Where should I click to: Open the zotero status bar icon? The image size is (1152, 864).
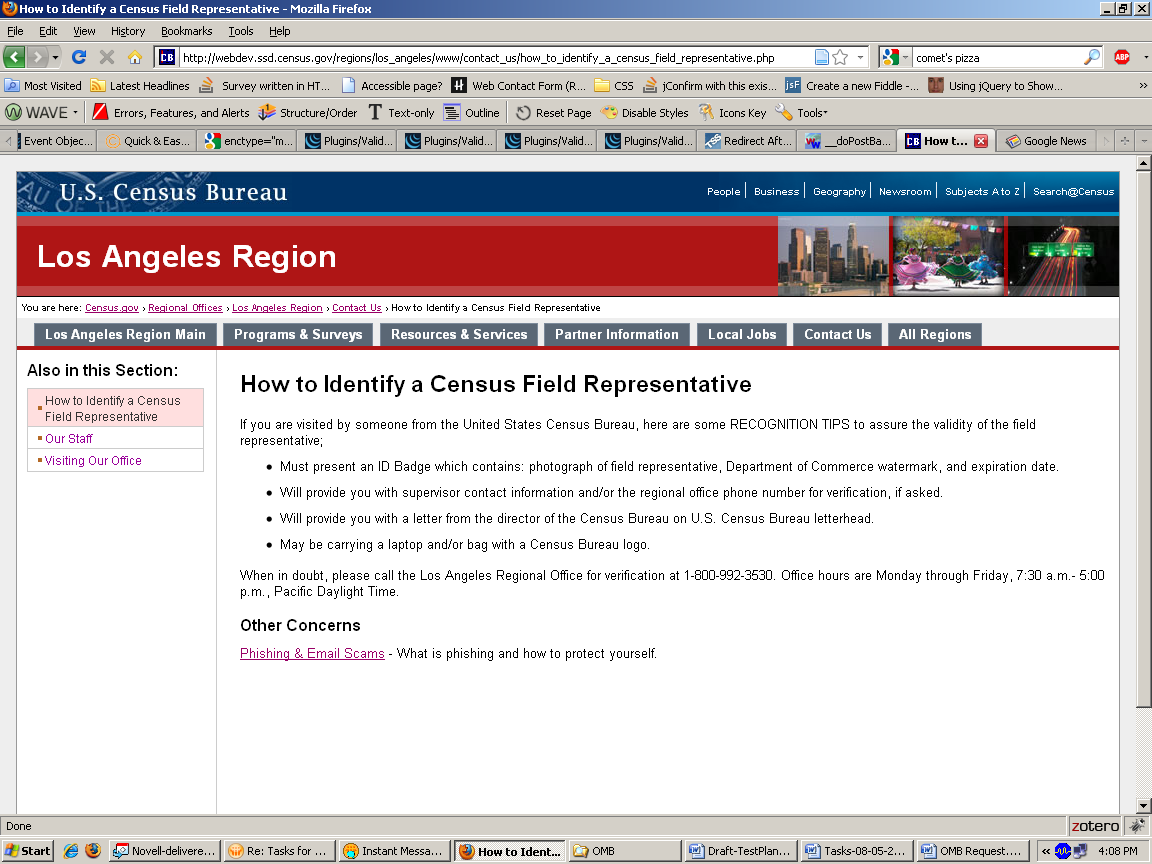[x=1095, y=826]
